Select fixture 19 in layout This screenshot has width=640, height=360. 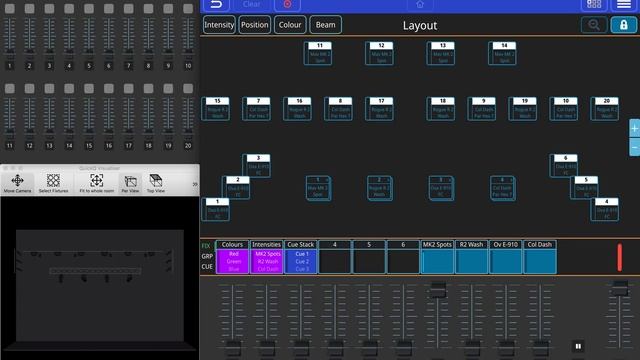(523, 109)
